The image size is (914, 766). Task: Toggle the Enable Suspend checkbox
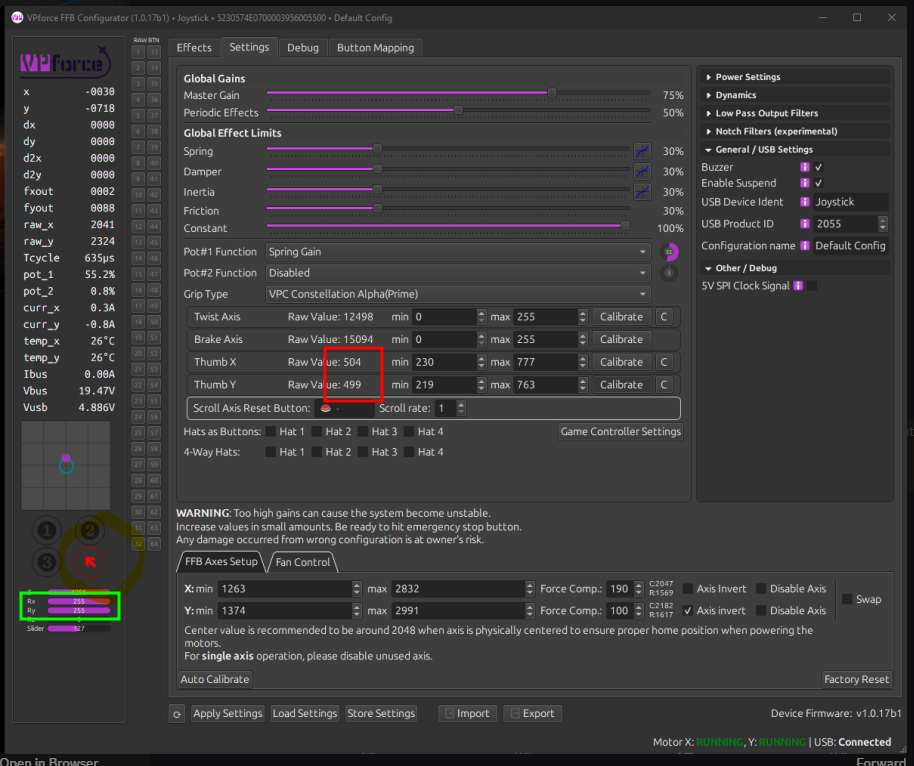click(818, 183)
